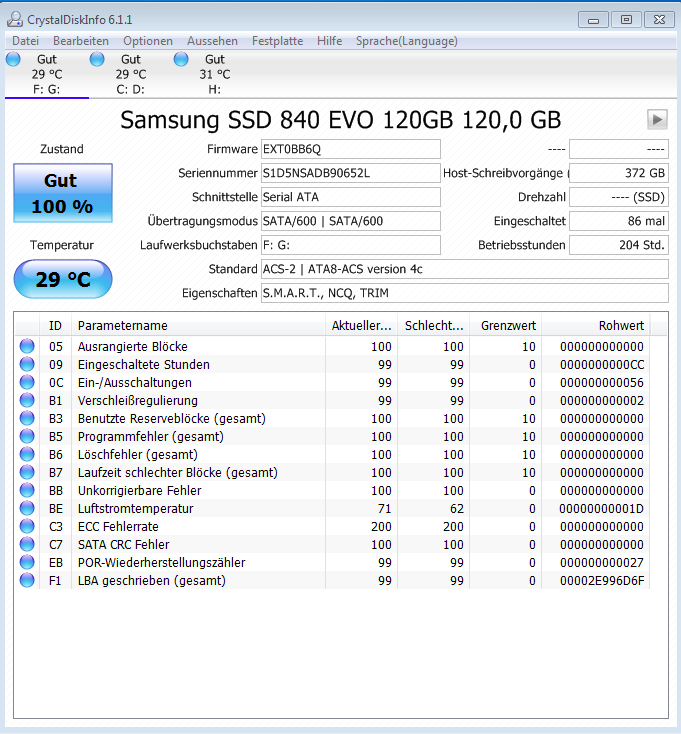Viewport: 681px width, 734px height.
Task: Click the Schlecht... column header
Action: pos(433,325)
